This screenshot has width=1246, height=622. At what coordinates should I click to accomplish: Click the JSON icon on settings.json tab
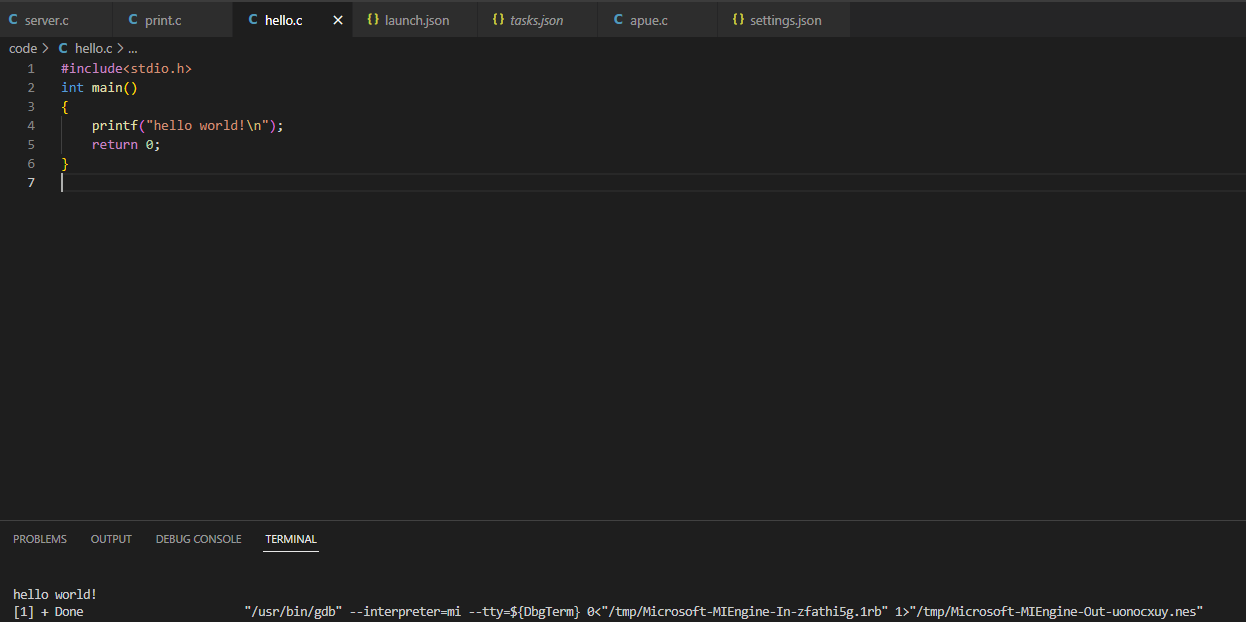tap(739, 19)
